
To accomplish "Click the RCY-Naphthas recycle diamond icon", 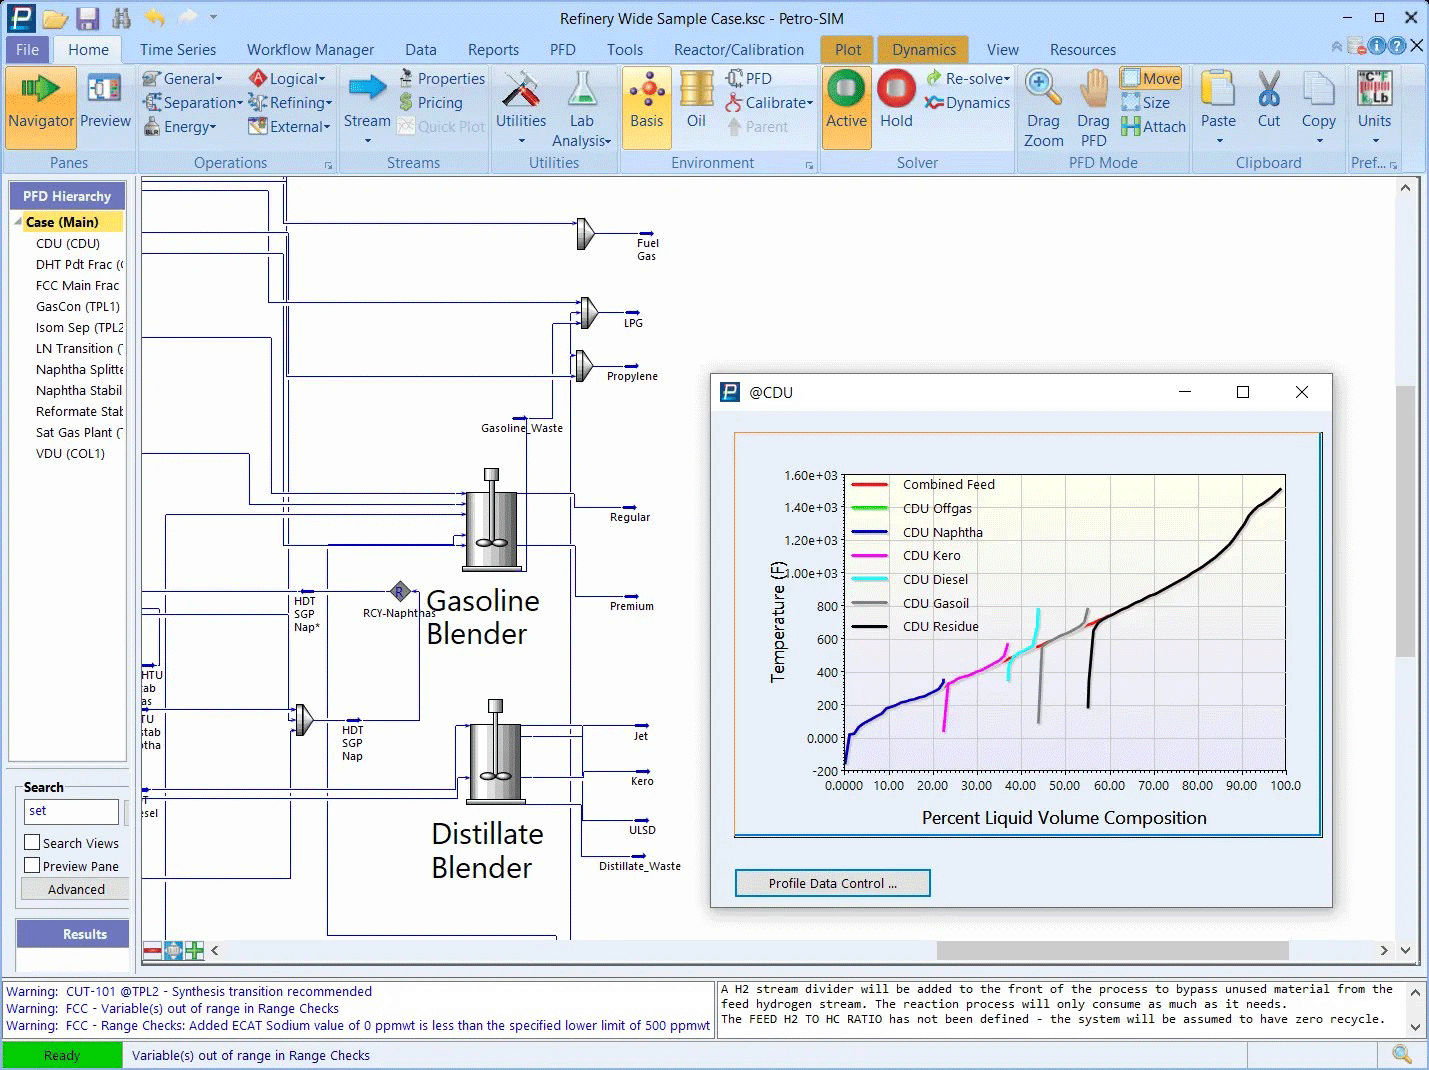I will click(400, 592).
